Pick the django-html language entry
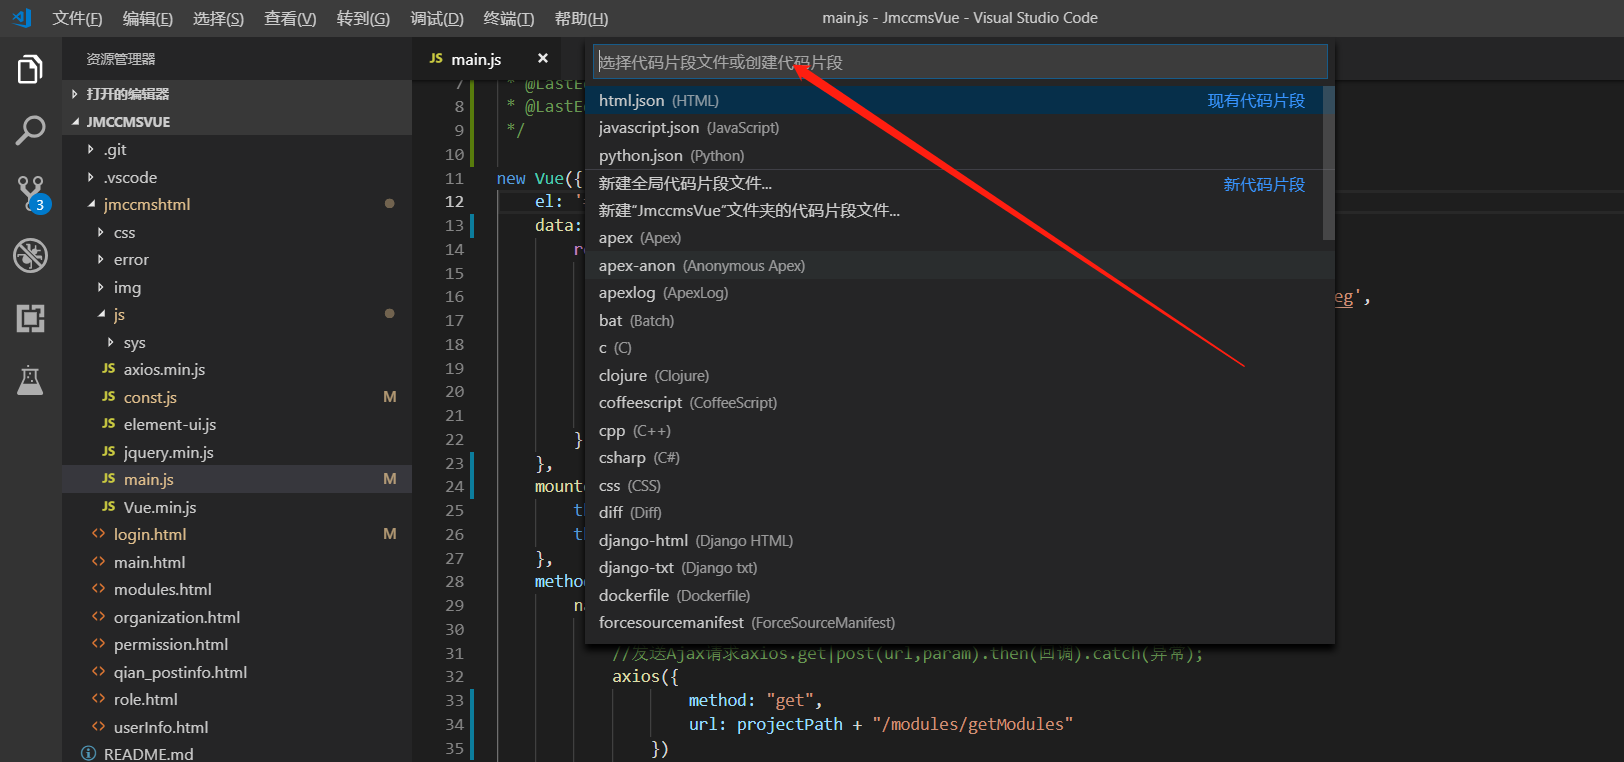 coord(955,540)
